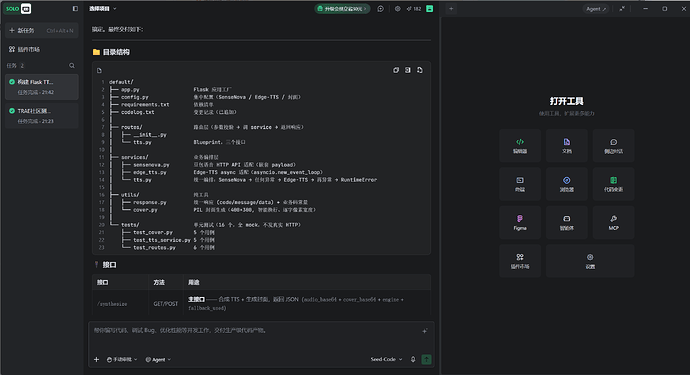The image size is (690, 375).
Task: Click the requirements.txt line in code
Action: [x=145, y=104]
